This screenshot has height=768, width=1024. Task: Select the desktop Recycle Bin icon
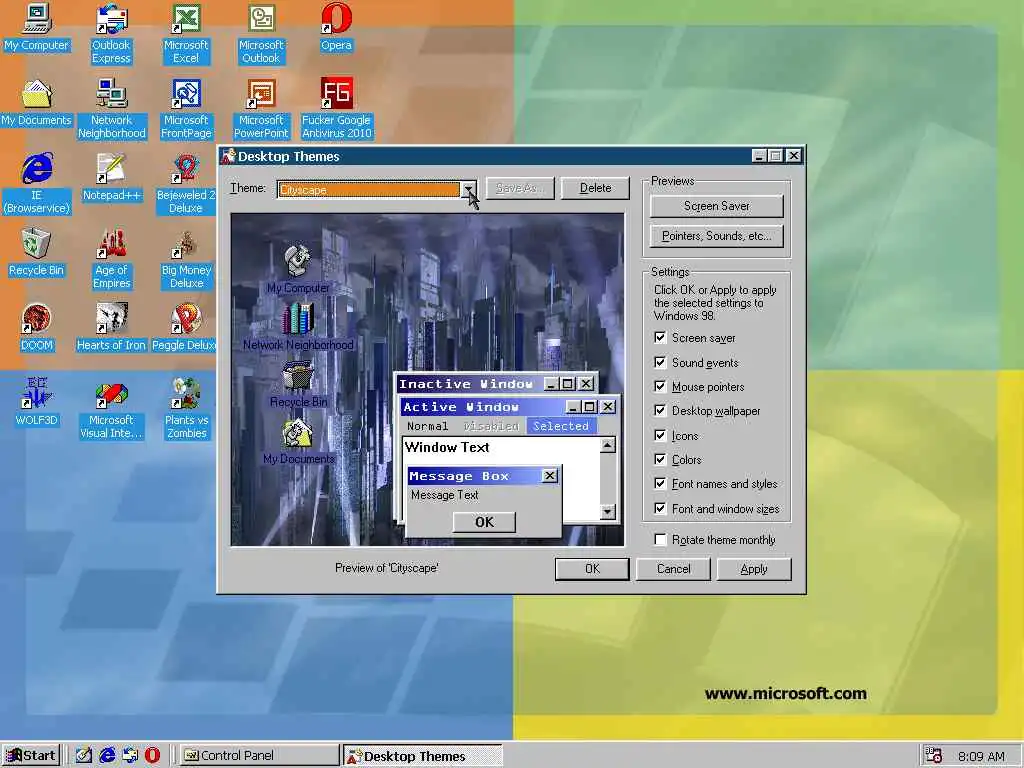pyautogui.click(x=37, y=253)
